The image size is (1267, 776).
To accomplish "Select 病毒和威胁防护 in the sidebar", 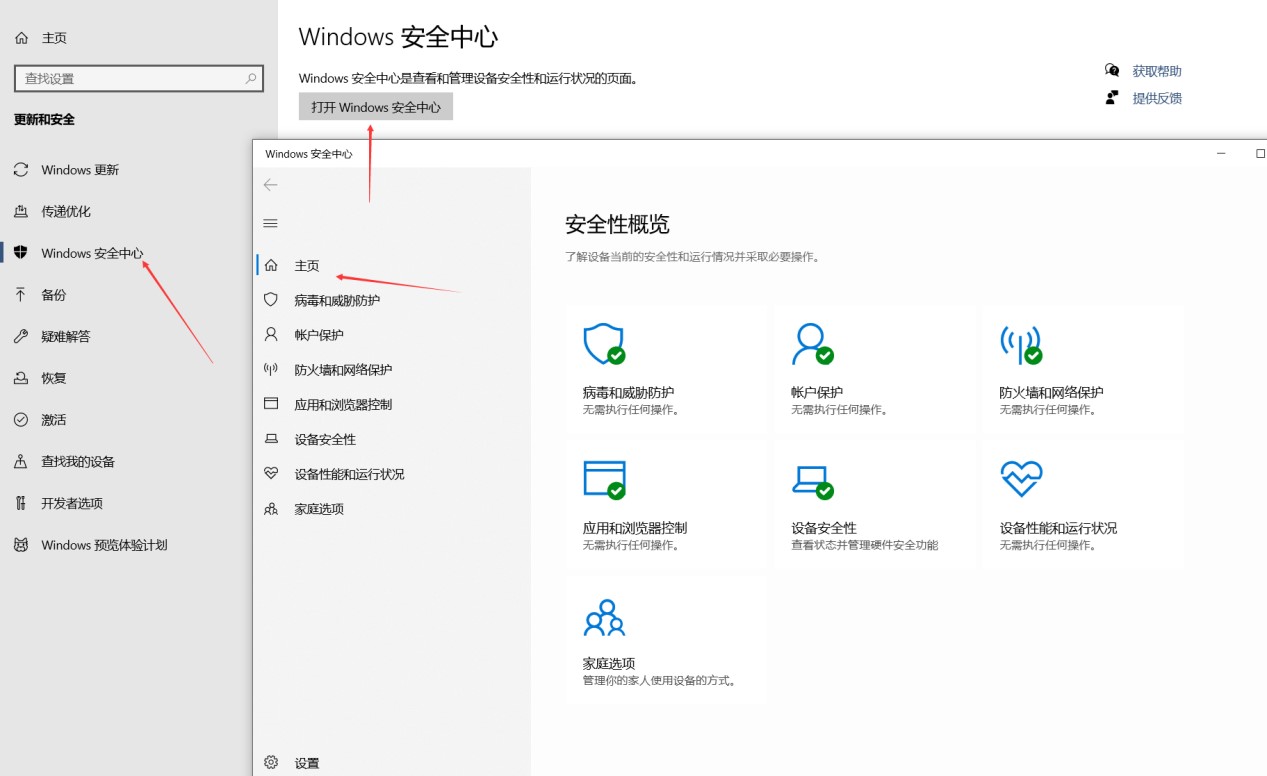I will pyautogui.click(x=336, y=300).
